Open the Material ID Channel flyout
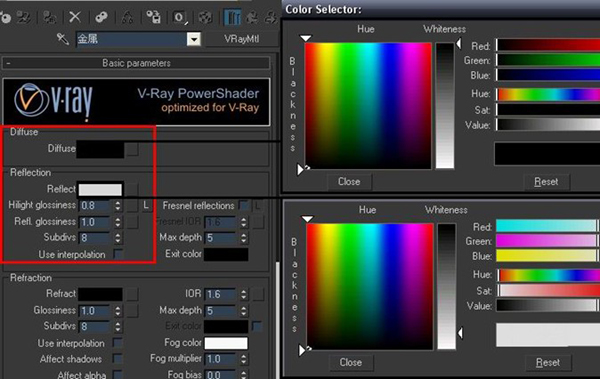600x379 pixels. click(x=179, y=17)
